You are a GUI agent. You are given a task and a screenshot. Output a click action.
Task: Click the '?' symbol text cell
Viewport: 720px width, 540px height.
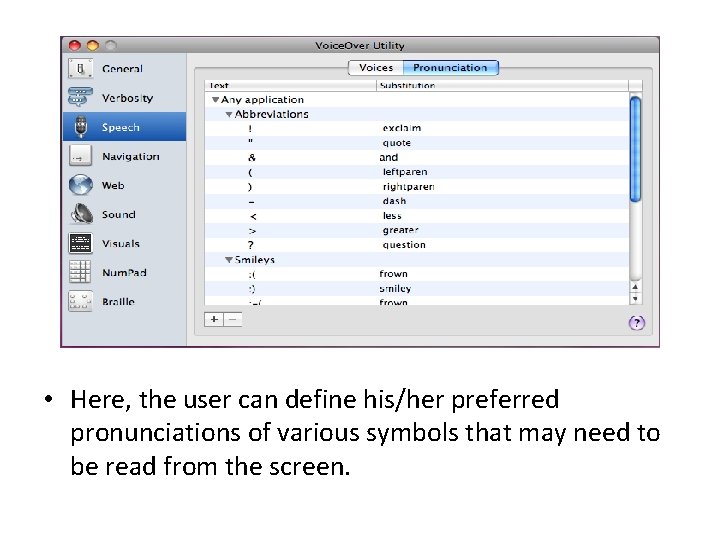tap(250, 245)
